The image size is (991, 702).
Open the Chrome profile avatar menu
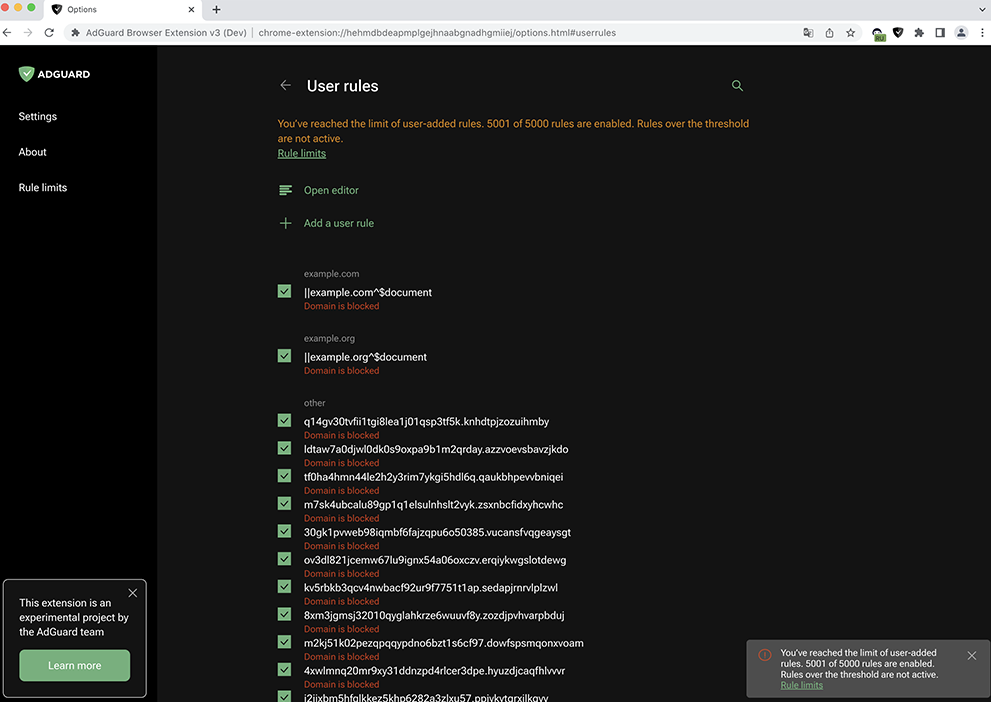coord(961,33)
